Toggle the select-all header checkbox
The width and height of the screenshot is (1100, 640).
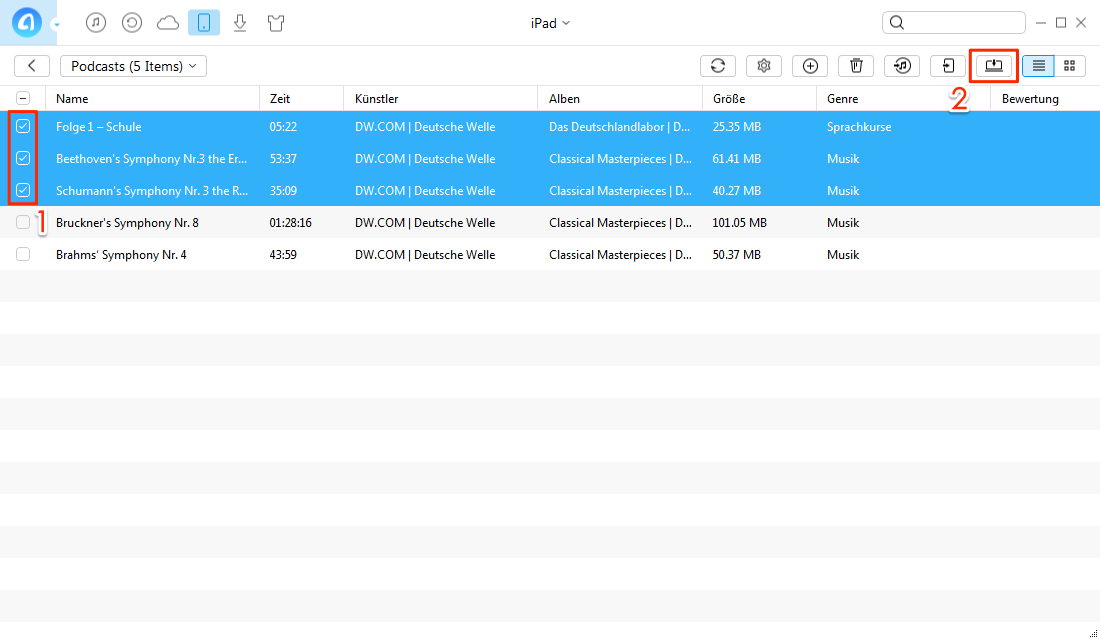coord(23,98)
